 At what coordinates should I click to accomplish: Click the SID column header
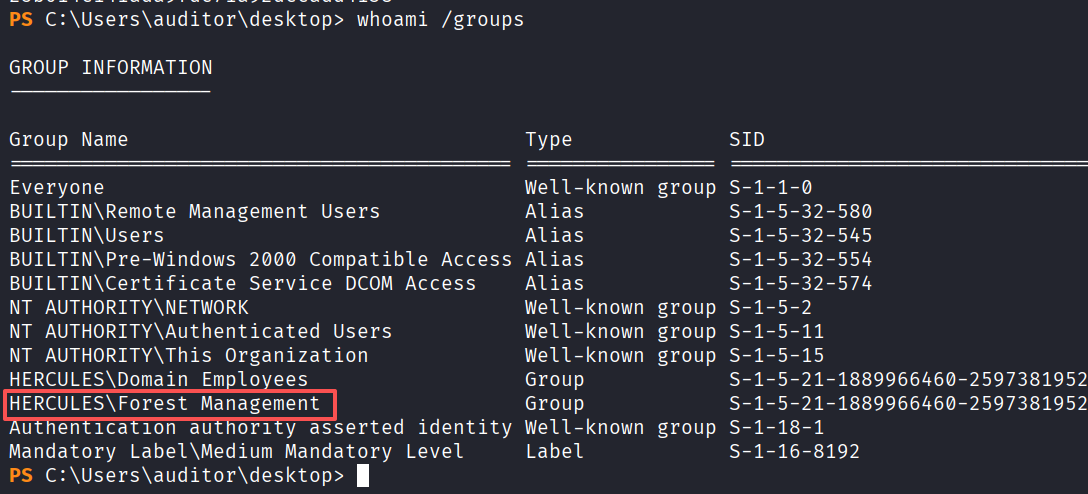tap(747, 140)
